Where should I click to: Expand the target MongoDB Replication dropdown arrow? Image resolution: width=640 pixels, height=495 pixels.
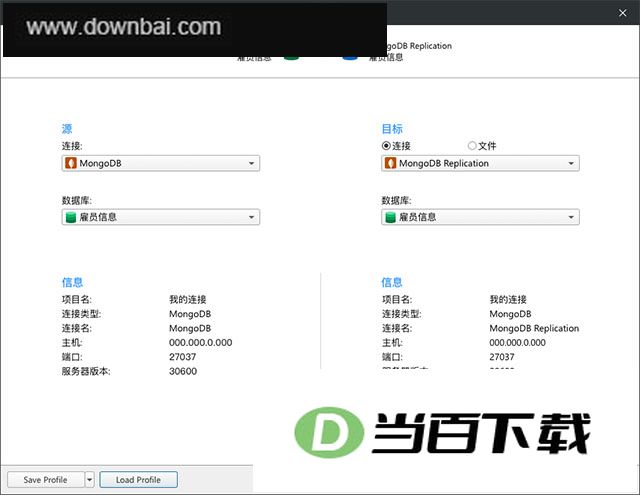click(571, 163)
